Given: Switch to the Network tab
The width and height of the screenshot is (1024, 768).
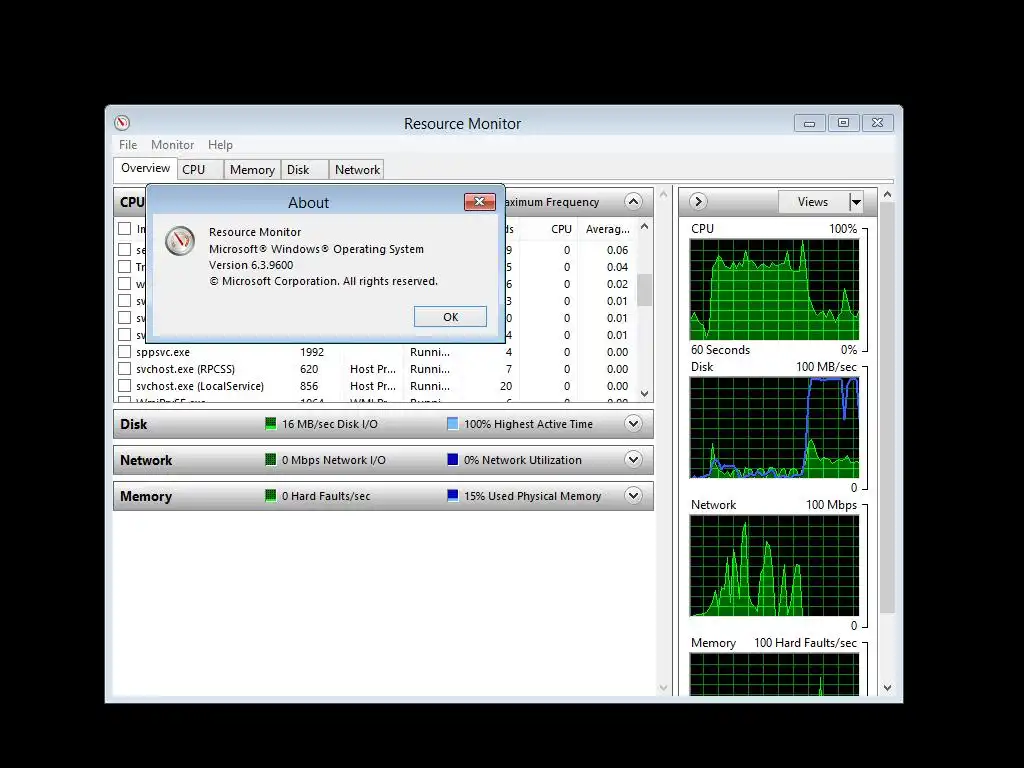Looking at the screenshot, I should [x=357, y=170].
